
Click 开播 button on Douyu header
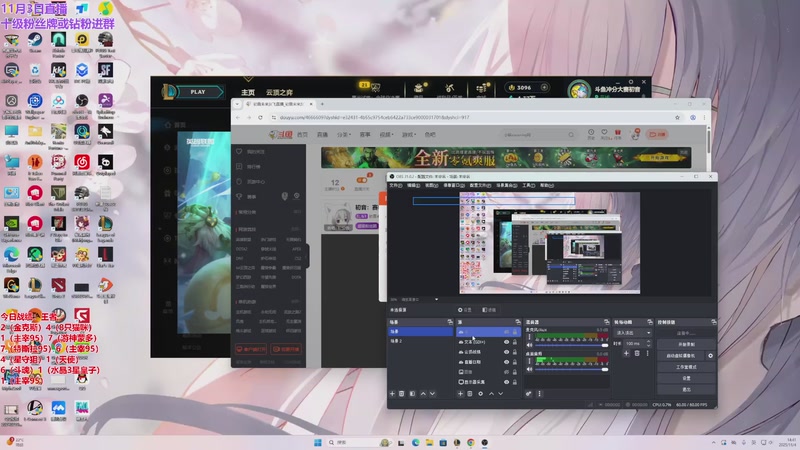(658, 135)
